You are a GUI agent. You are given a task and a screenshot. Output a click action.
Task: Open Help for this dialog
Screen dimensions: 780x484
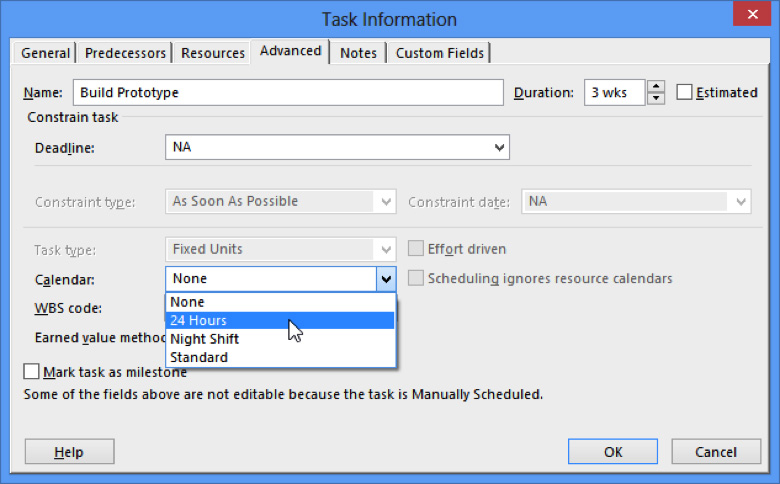click(69, 452)
